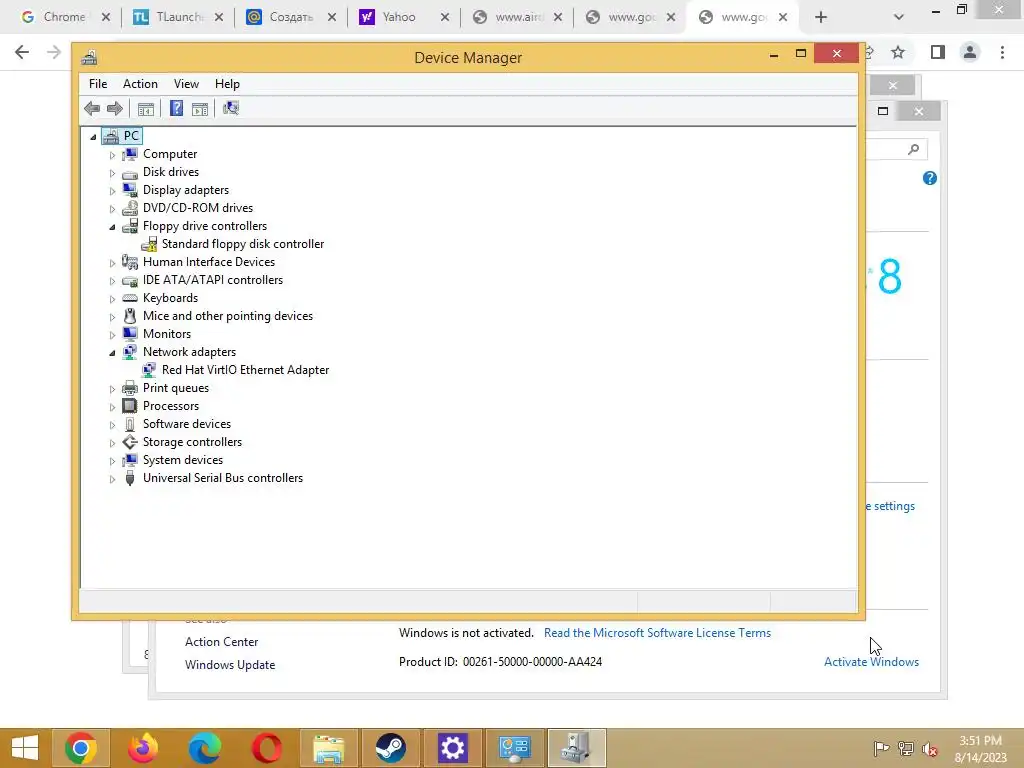Click Chrome's back navigation arrow
Viewport: 1024px width, 768px height.
[x=22, y=52]
